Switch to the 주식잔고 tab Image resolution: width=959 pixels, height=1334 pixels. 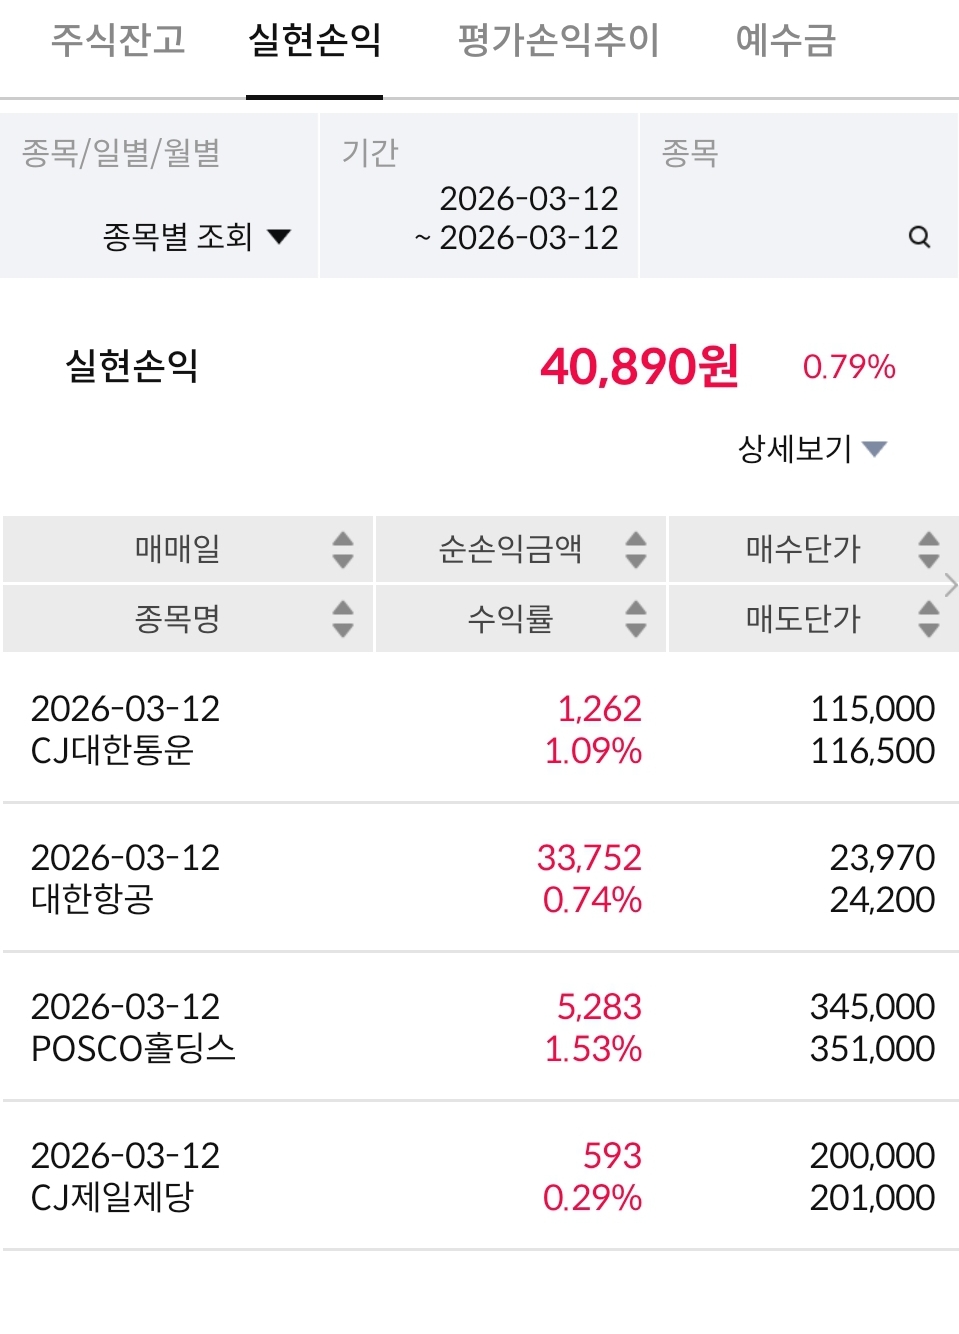[118, 41]
